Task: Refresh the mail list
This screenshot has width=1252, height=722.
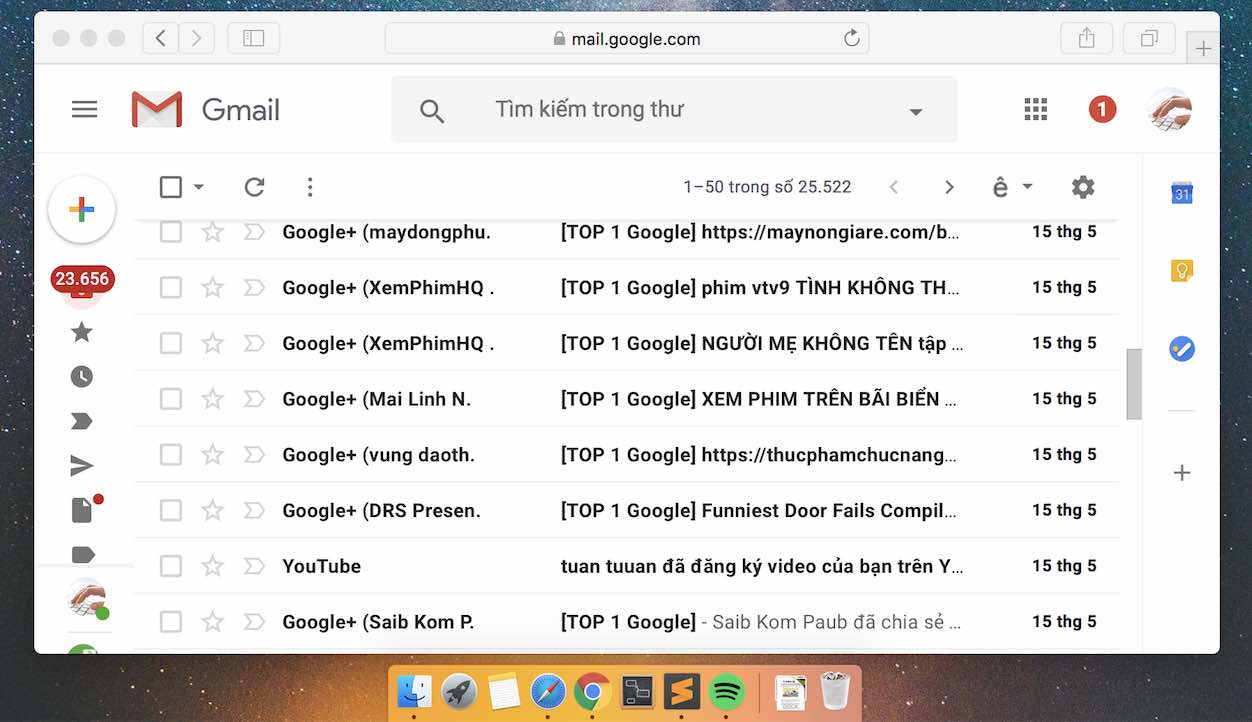Action: pyautogui.click(x=254, y=187)
